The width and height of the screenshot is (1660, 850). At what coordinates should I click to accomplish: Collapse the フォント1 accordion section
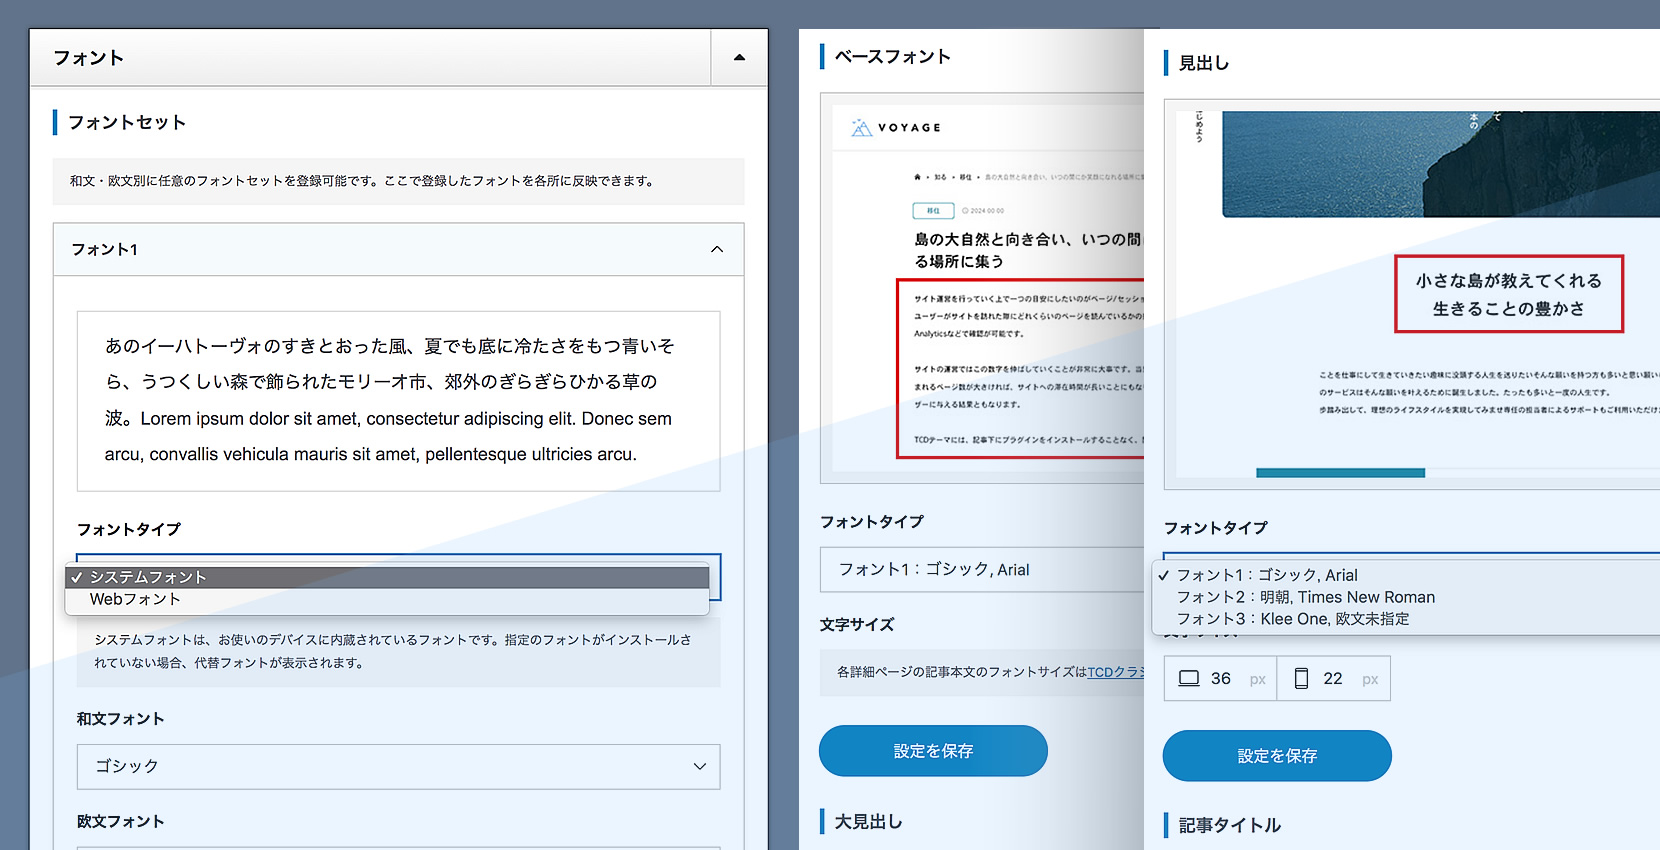tap(716, 249)
